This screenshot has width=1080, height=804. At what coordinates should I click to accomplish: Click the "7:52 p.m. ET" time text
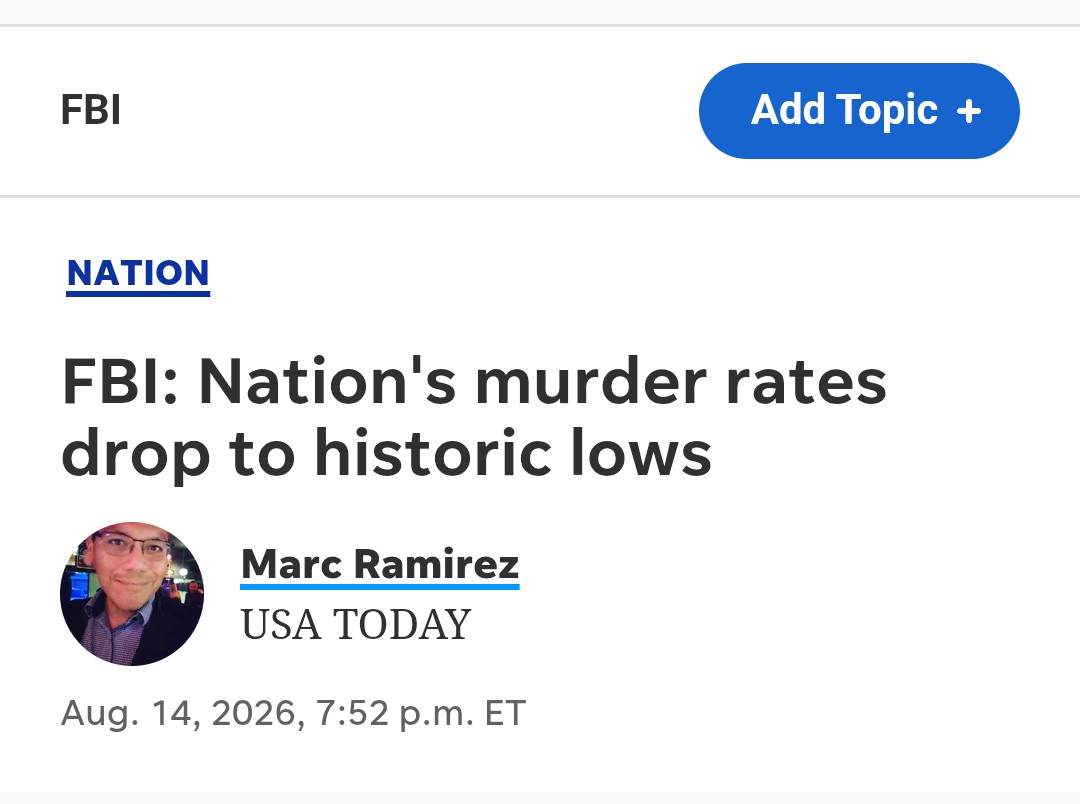[x=421, y=713]
